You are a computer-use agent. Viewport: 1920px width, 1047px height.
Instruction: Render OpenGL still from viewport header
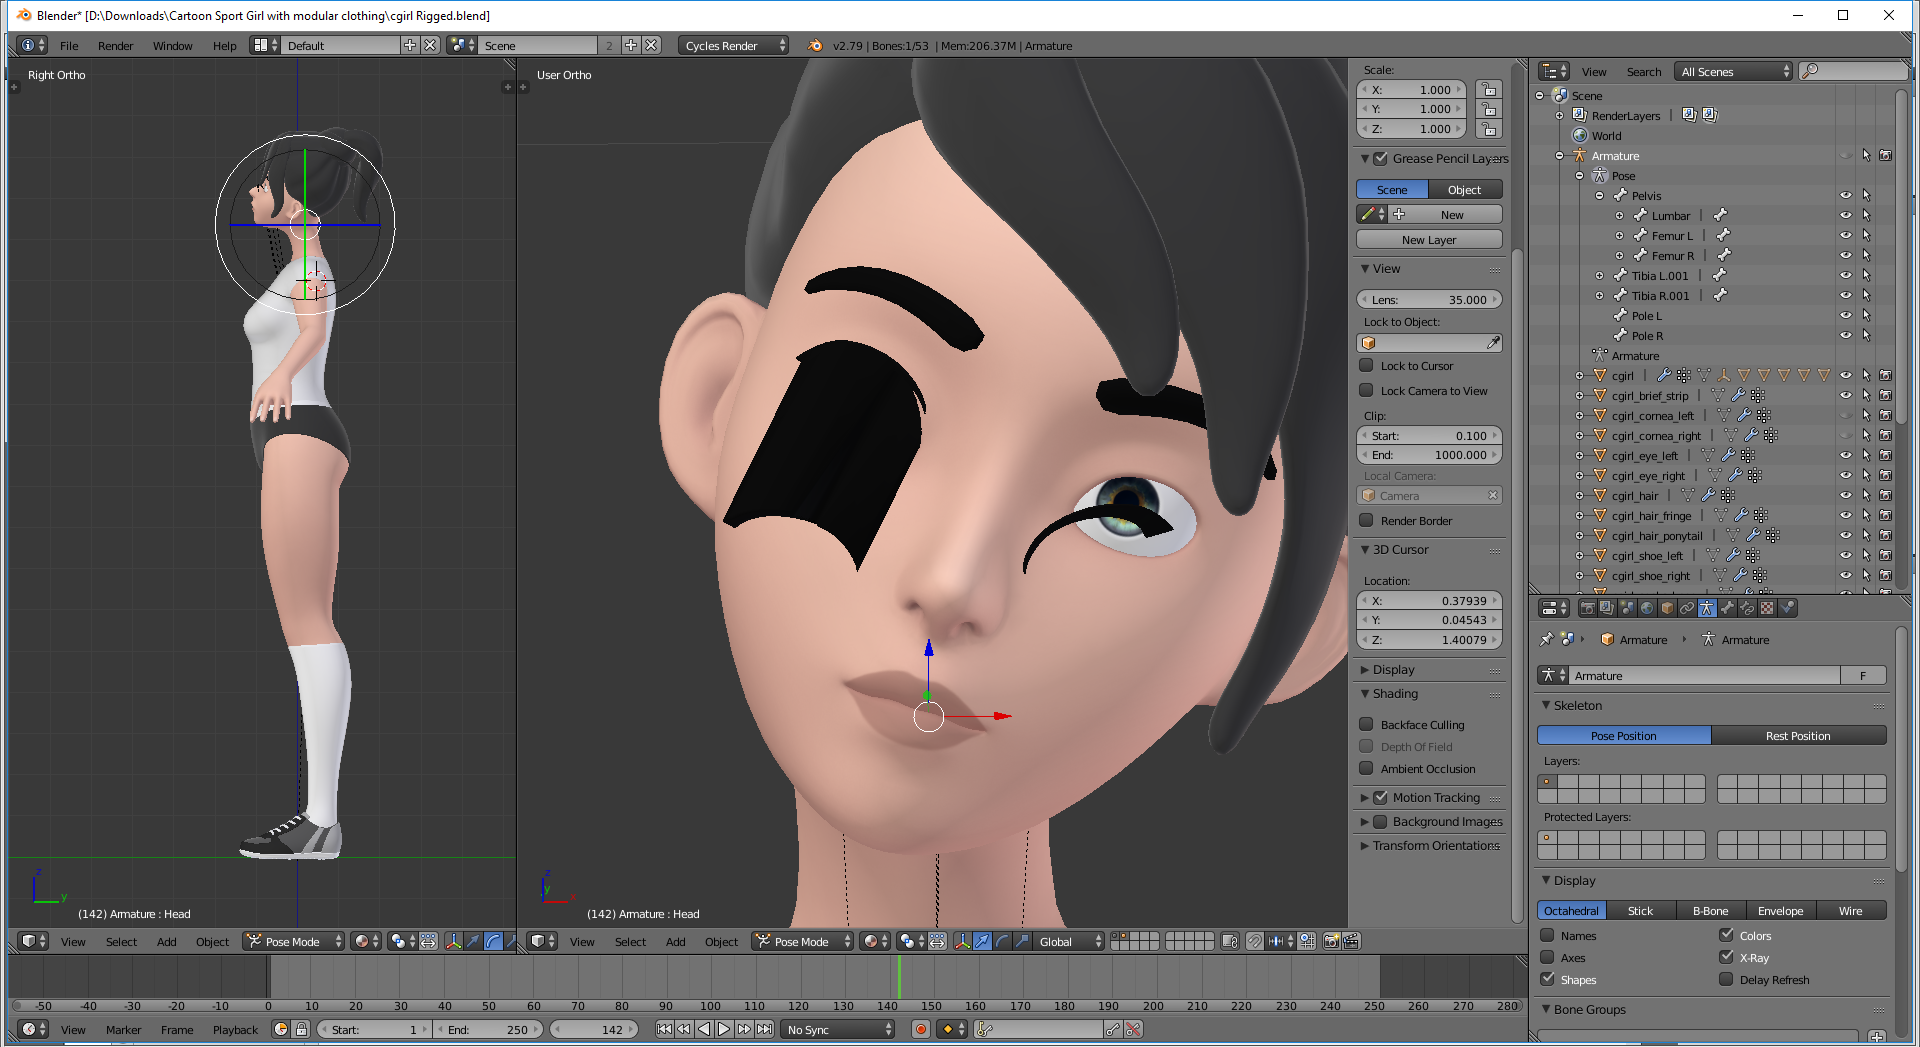point(1331,941)
